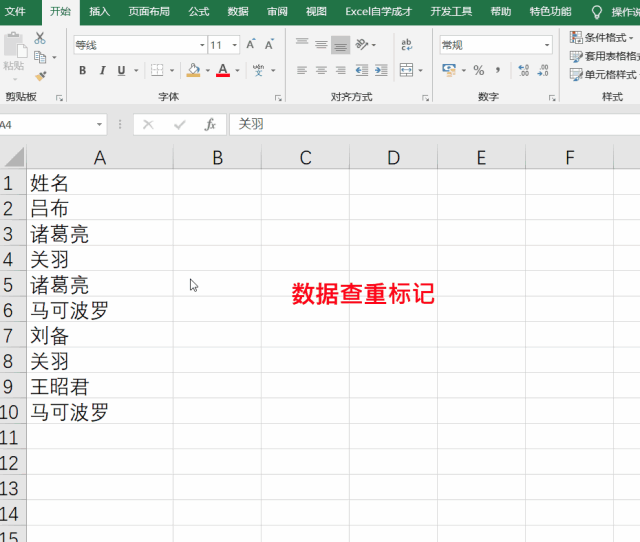The width and height of the screenshot is (640, 542).
Task: Click the Paste clipboard icon
Action: point(15,45)
